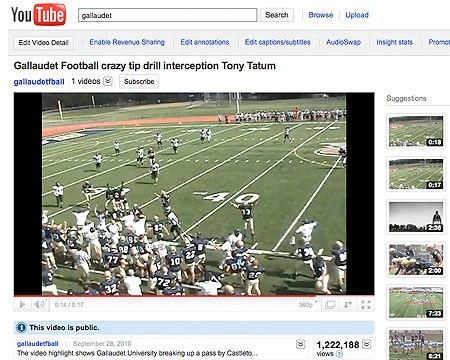Open the 360p quality menu
450x360 pixels.
[307, 305]
